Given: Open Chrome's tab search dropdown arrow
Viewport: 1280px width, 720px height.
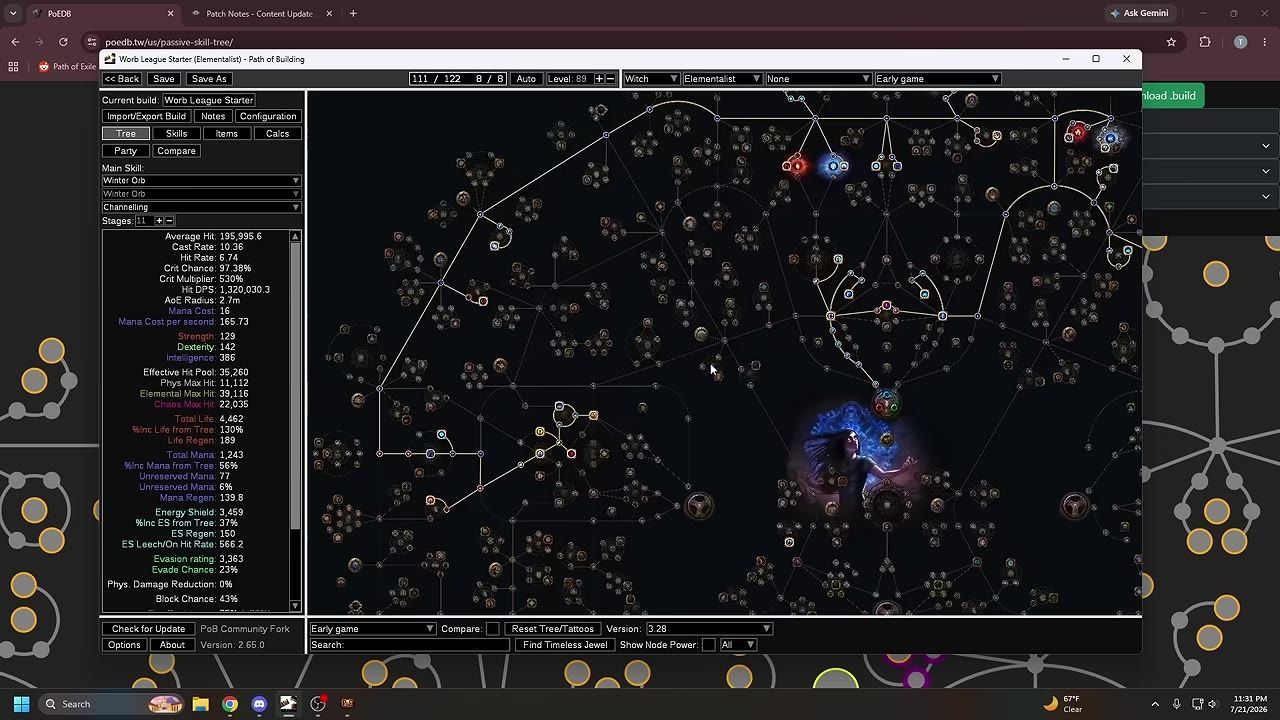Looking at the screenshot, I should pyautogui.click(x=13, y=14).
